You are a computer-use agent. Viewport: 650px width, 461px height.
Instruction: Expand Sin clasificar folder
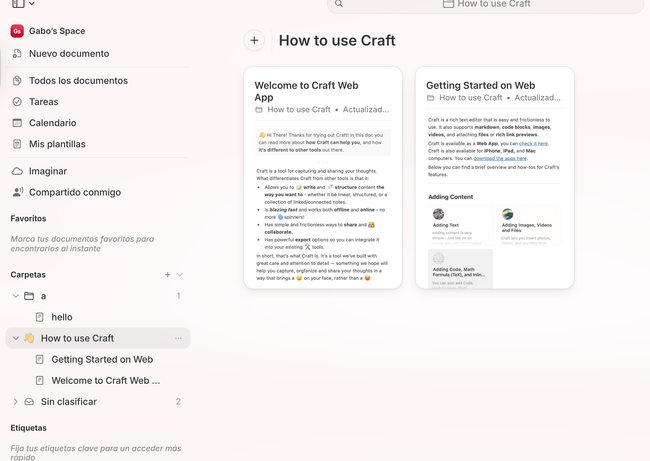[16, 402]
